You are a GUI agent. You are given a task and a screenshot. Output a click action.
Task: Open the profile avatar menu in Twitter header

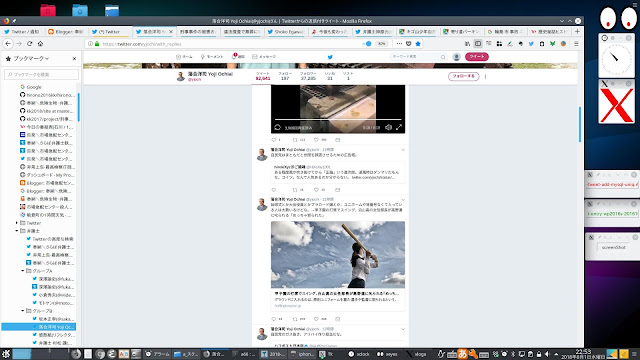[x=457, y=57]
